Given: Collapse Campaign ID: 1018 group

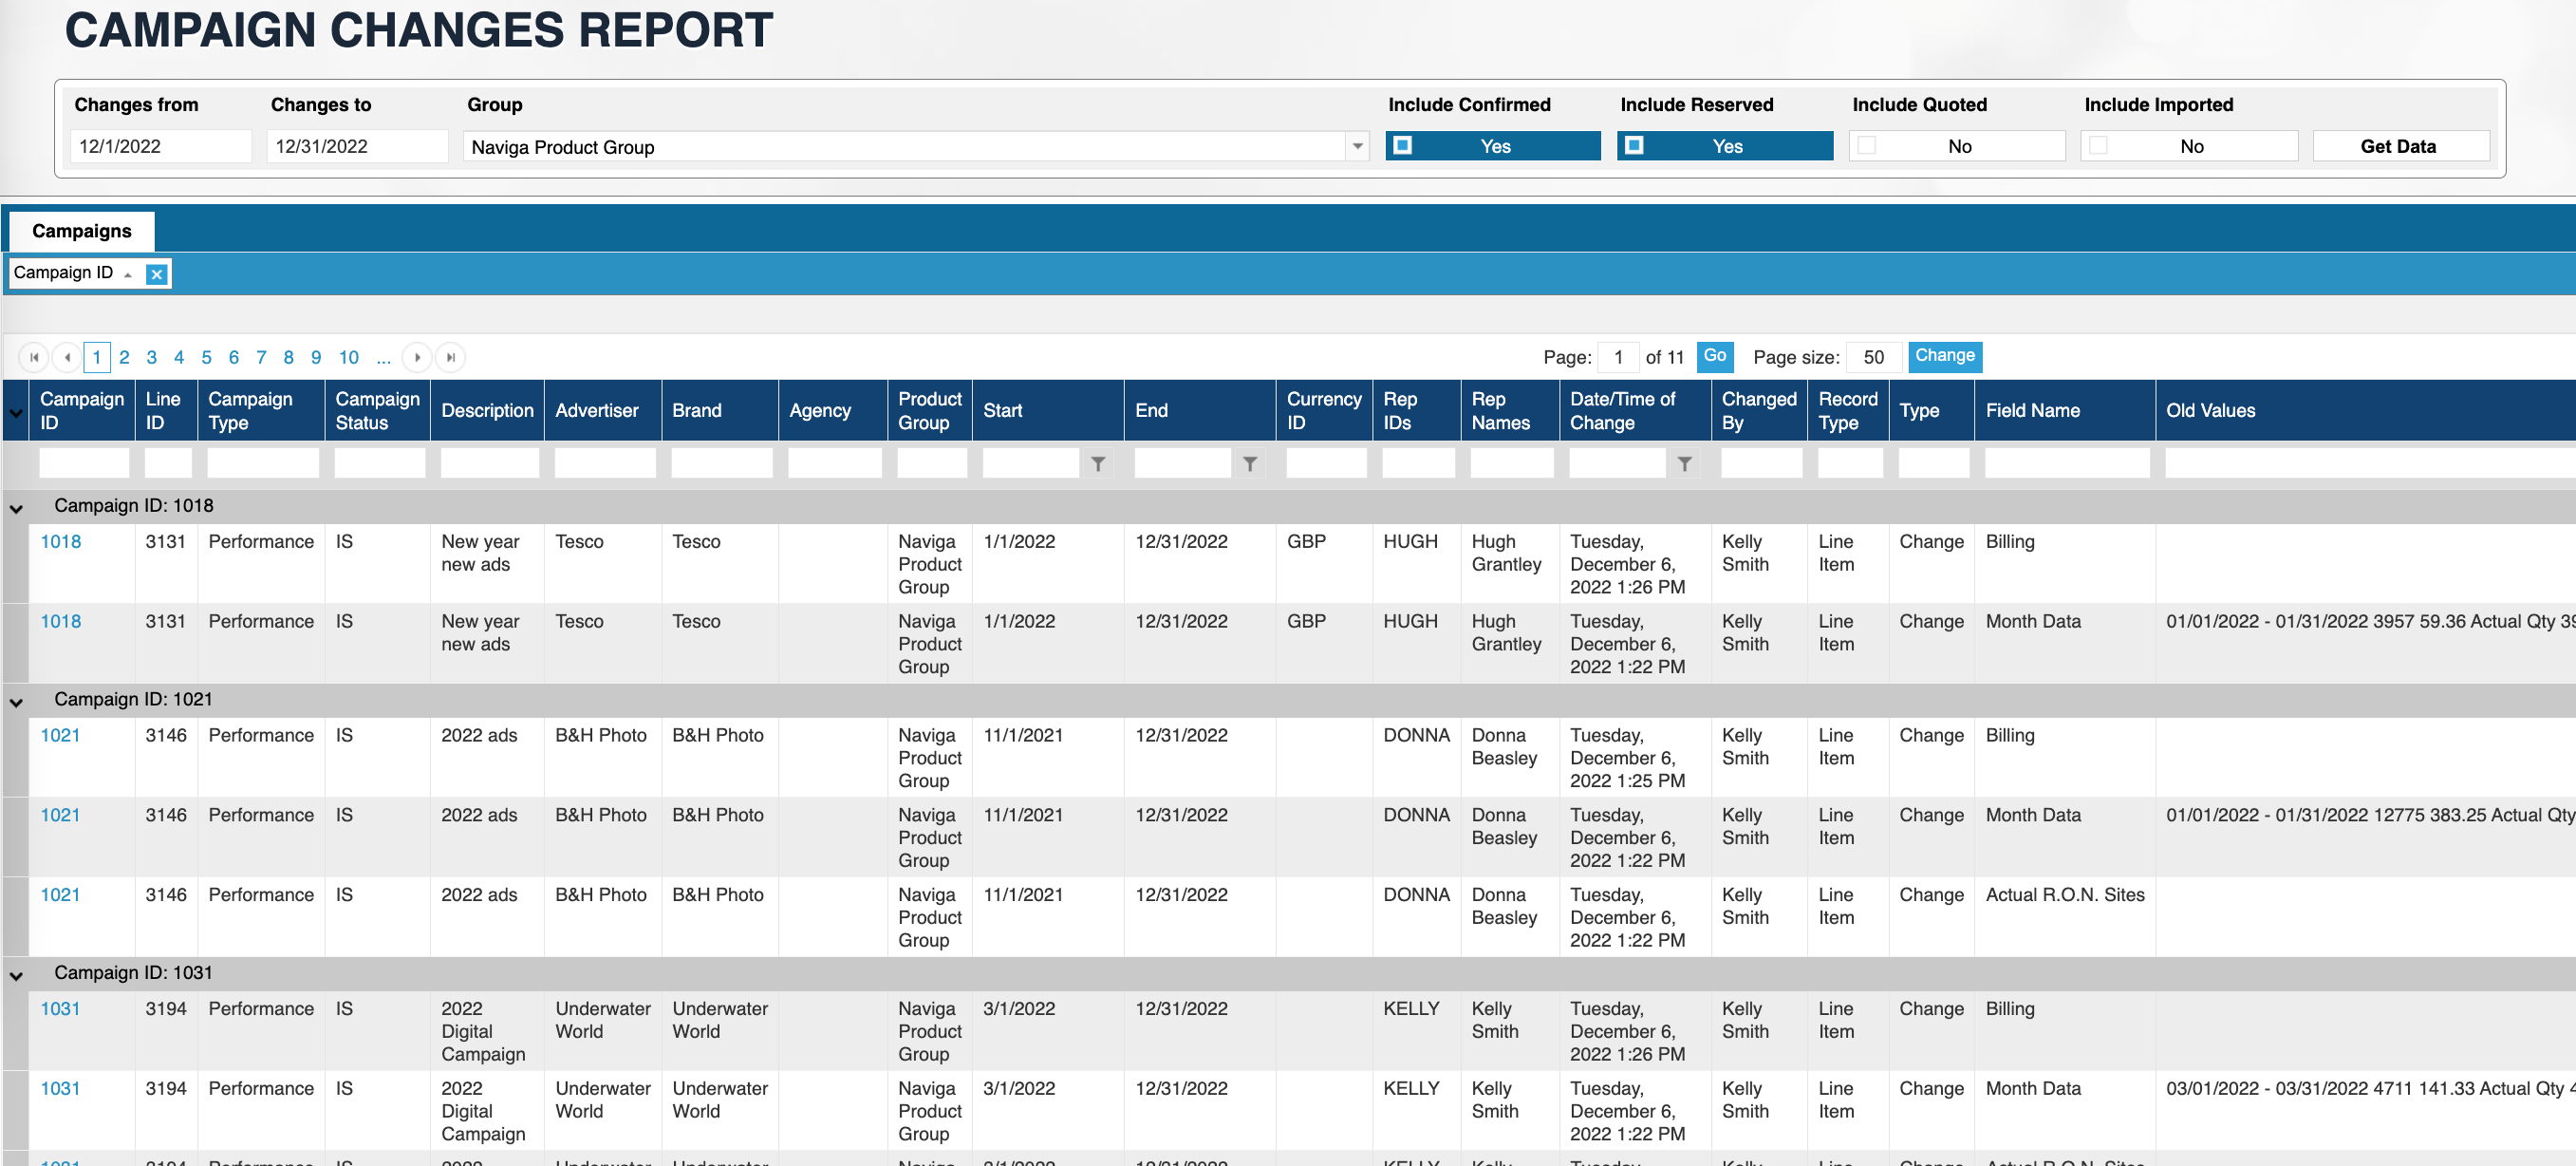Looking at the screenshot, I should (x=16, y=508).
